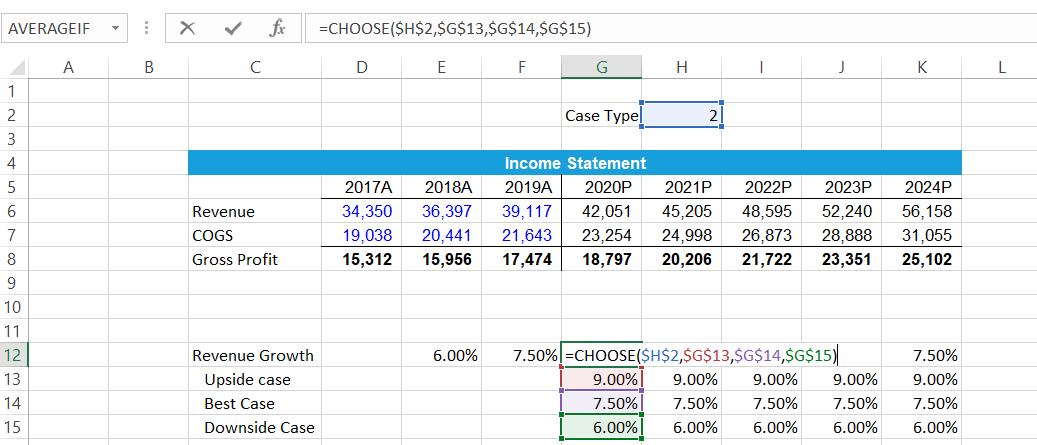This screenshot has width=1037, height=445.
Task: Select the Upside case 9.00% cell in G13
Action: click(601, 379)
